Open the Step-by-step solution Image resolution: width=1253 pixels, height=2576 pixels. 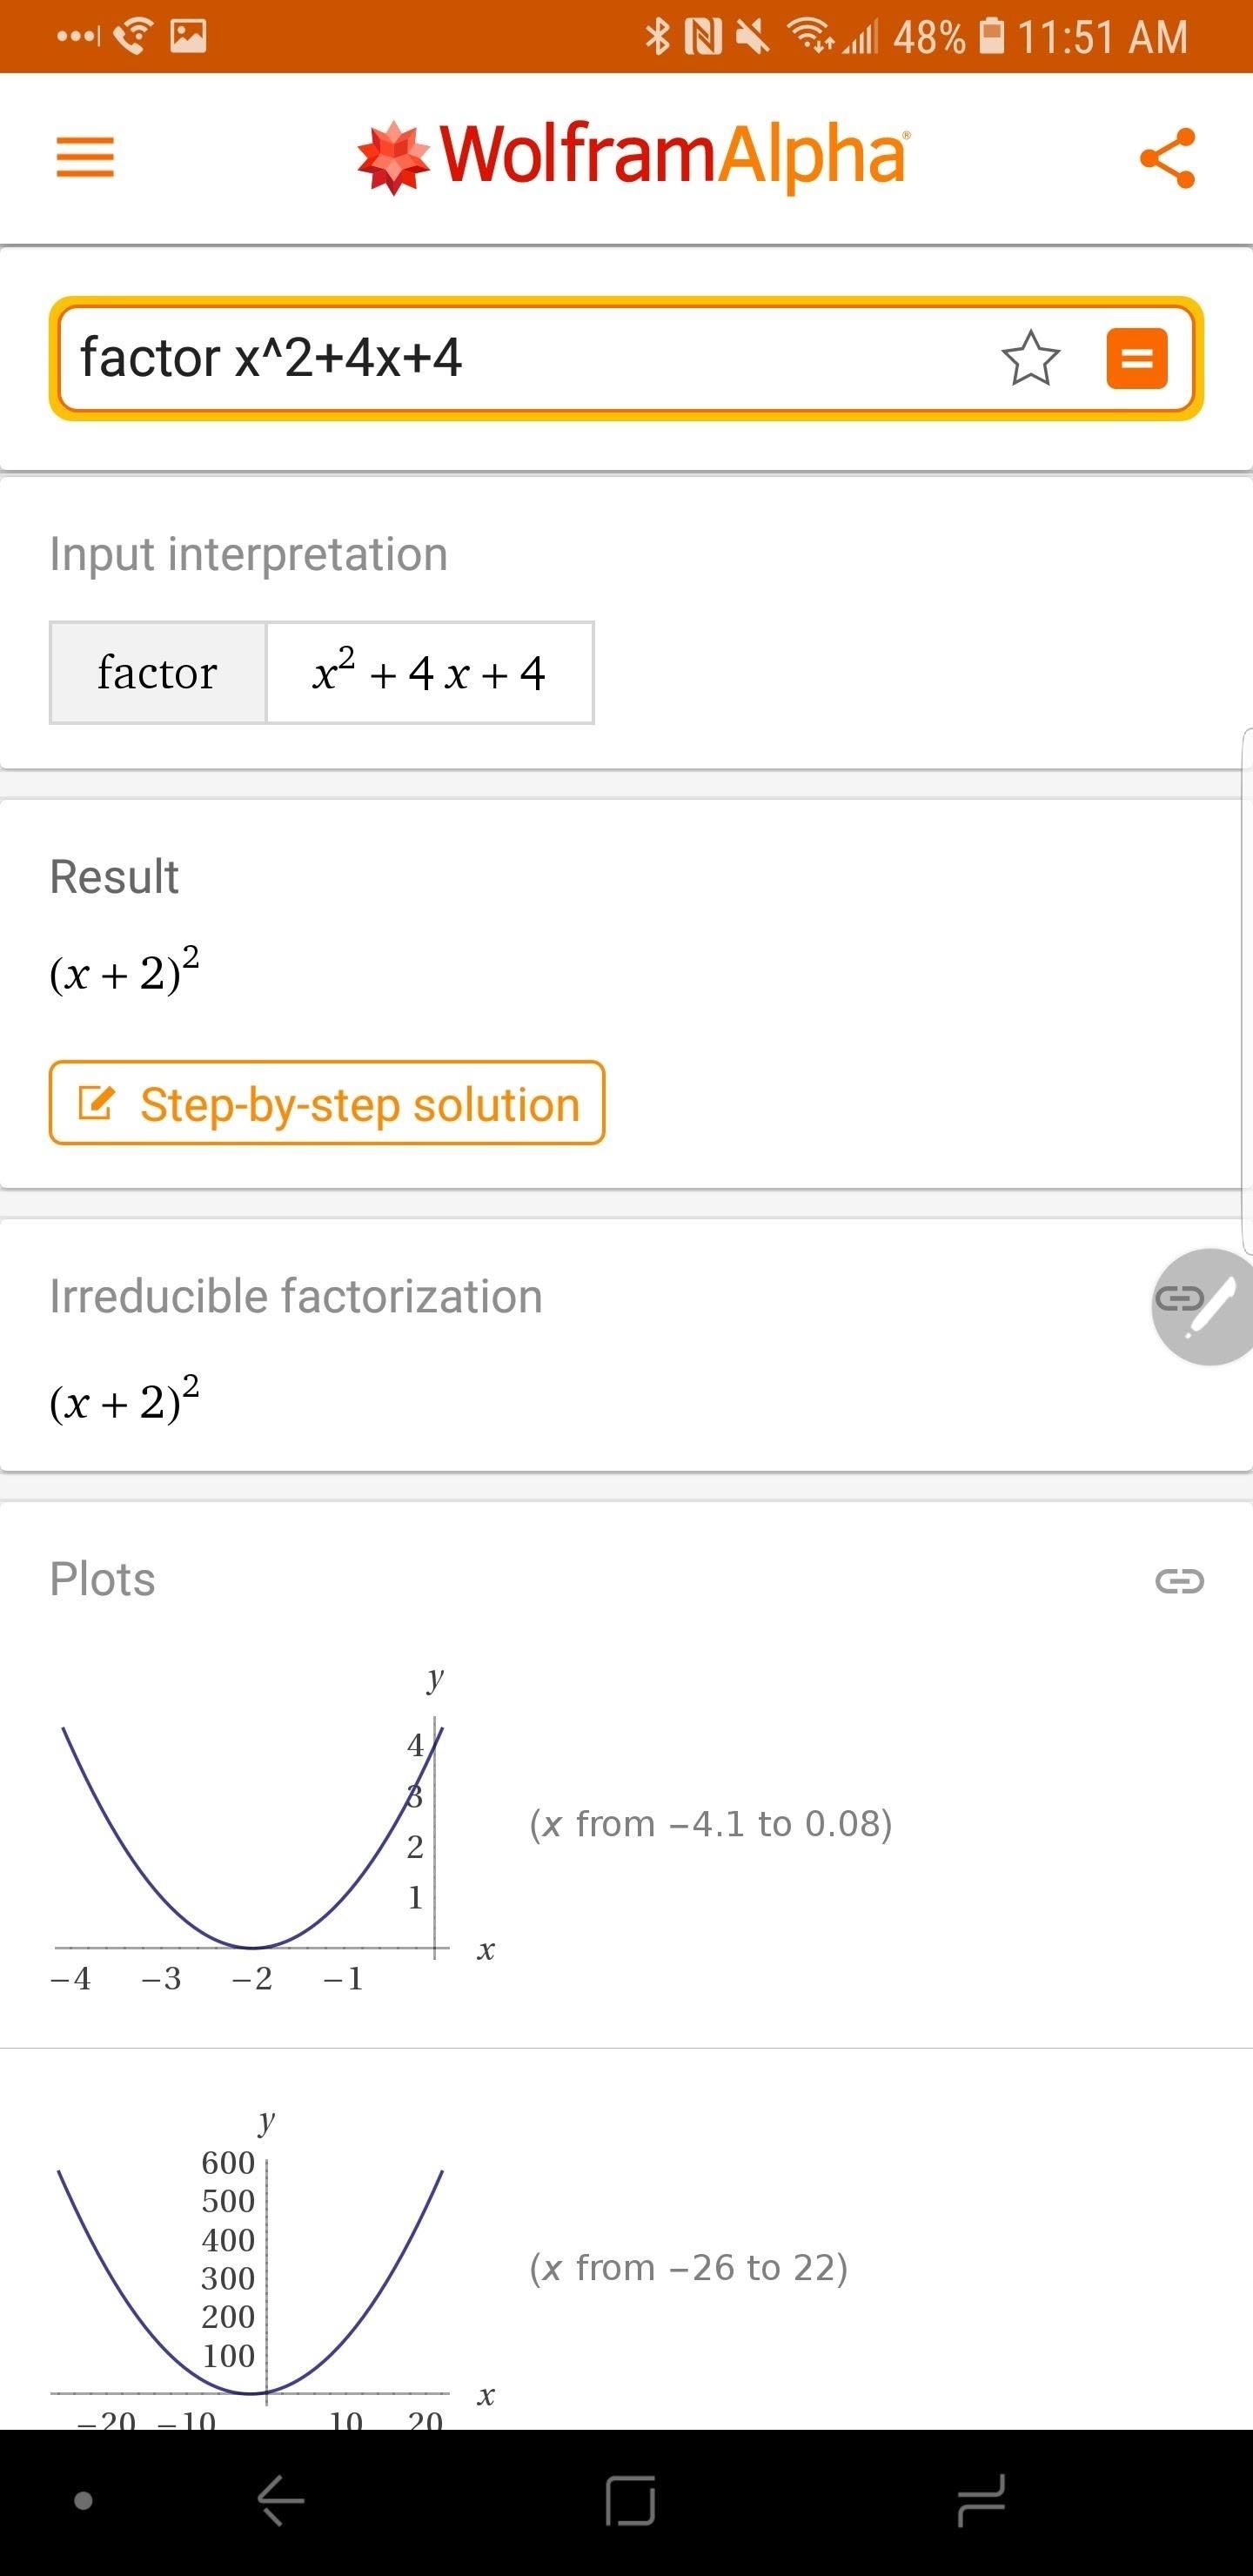pyautogui.click(x=327, y=1103)
